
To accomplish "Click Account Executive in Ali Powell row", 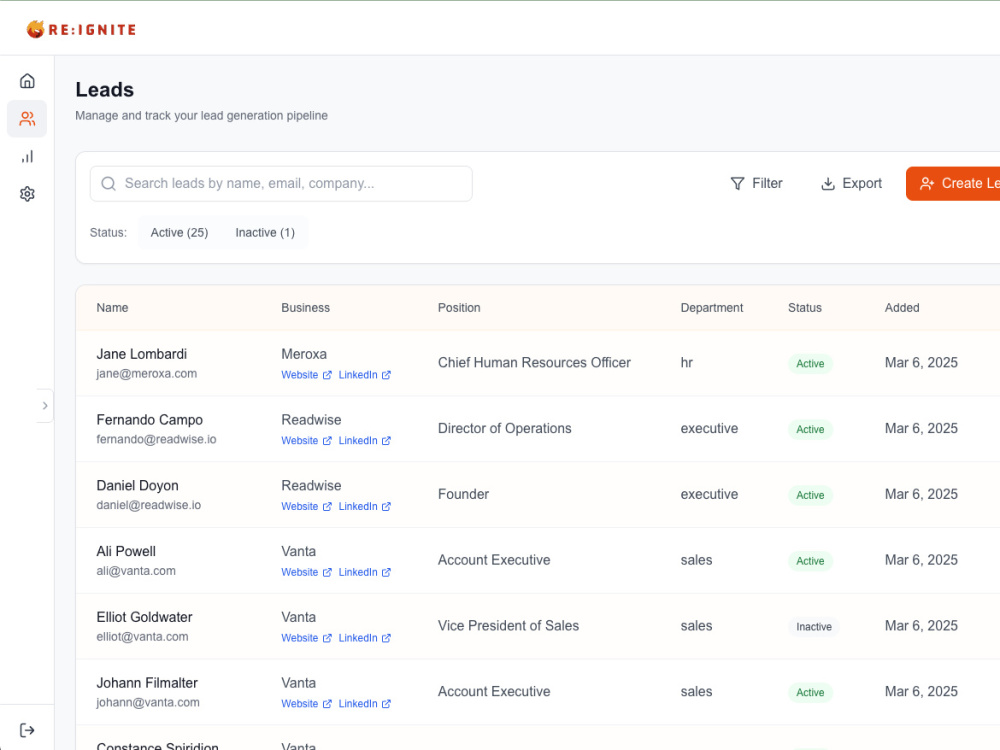I will pos(494,560).
